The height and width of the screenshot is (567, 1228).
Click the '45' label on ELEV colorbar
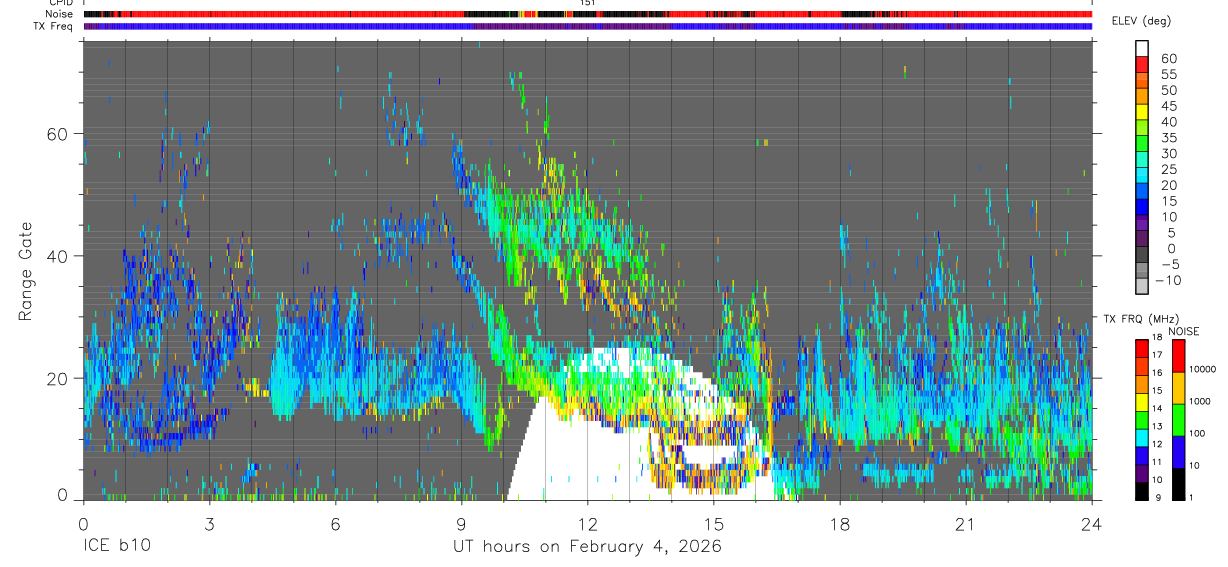1168,106
